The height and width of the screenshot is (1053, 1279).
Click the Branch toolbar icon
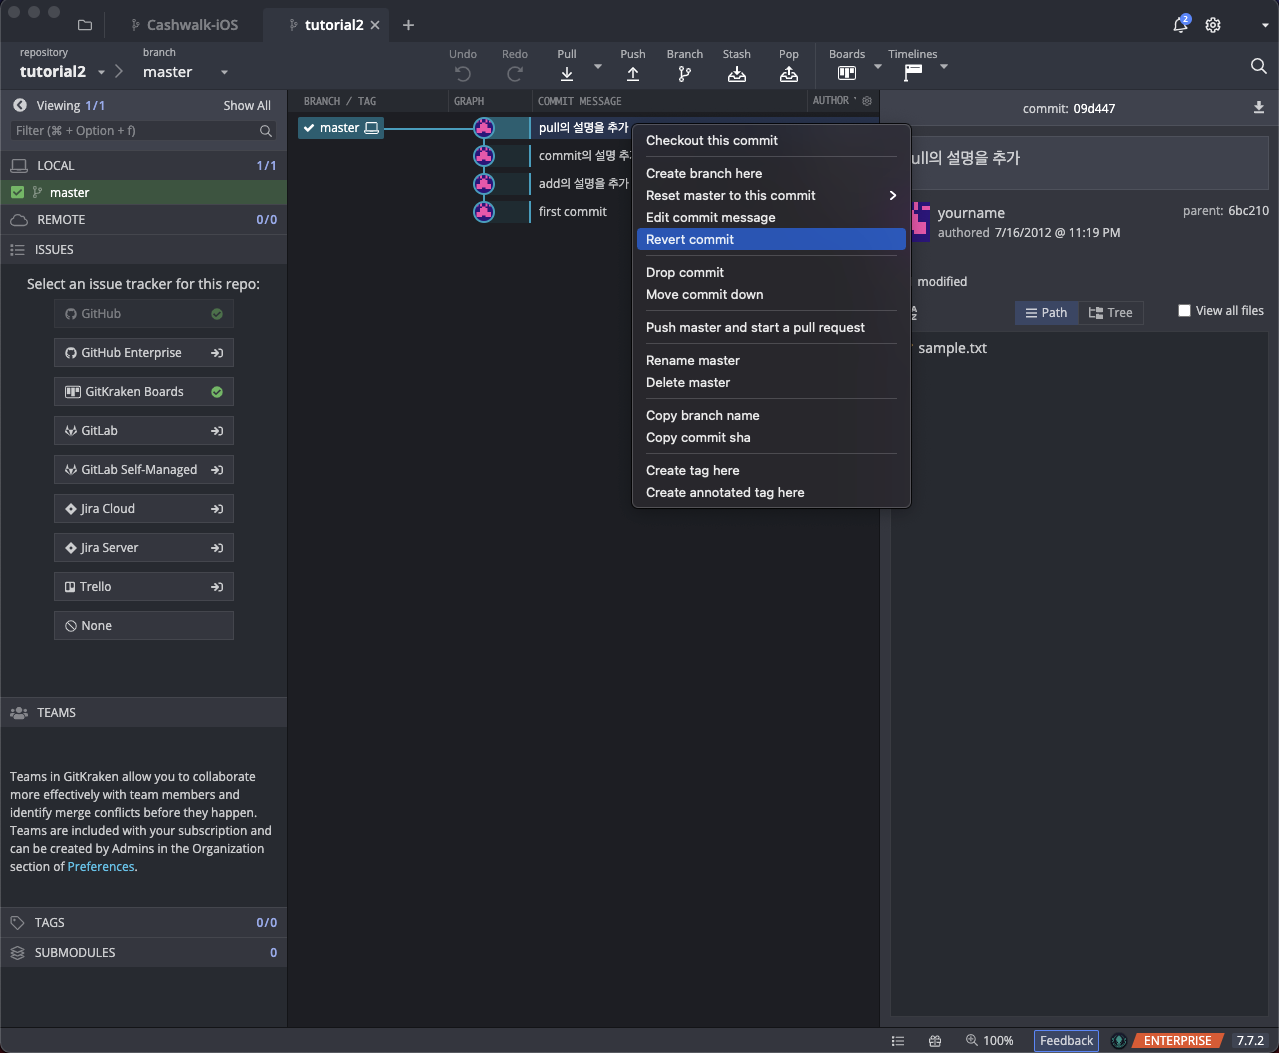[685, 74]
